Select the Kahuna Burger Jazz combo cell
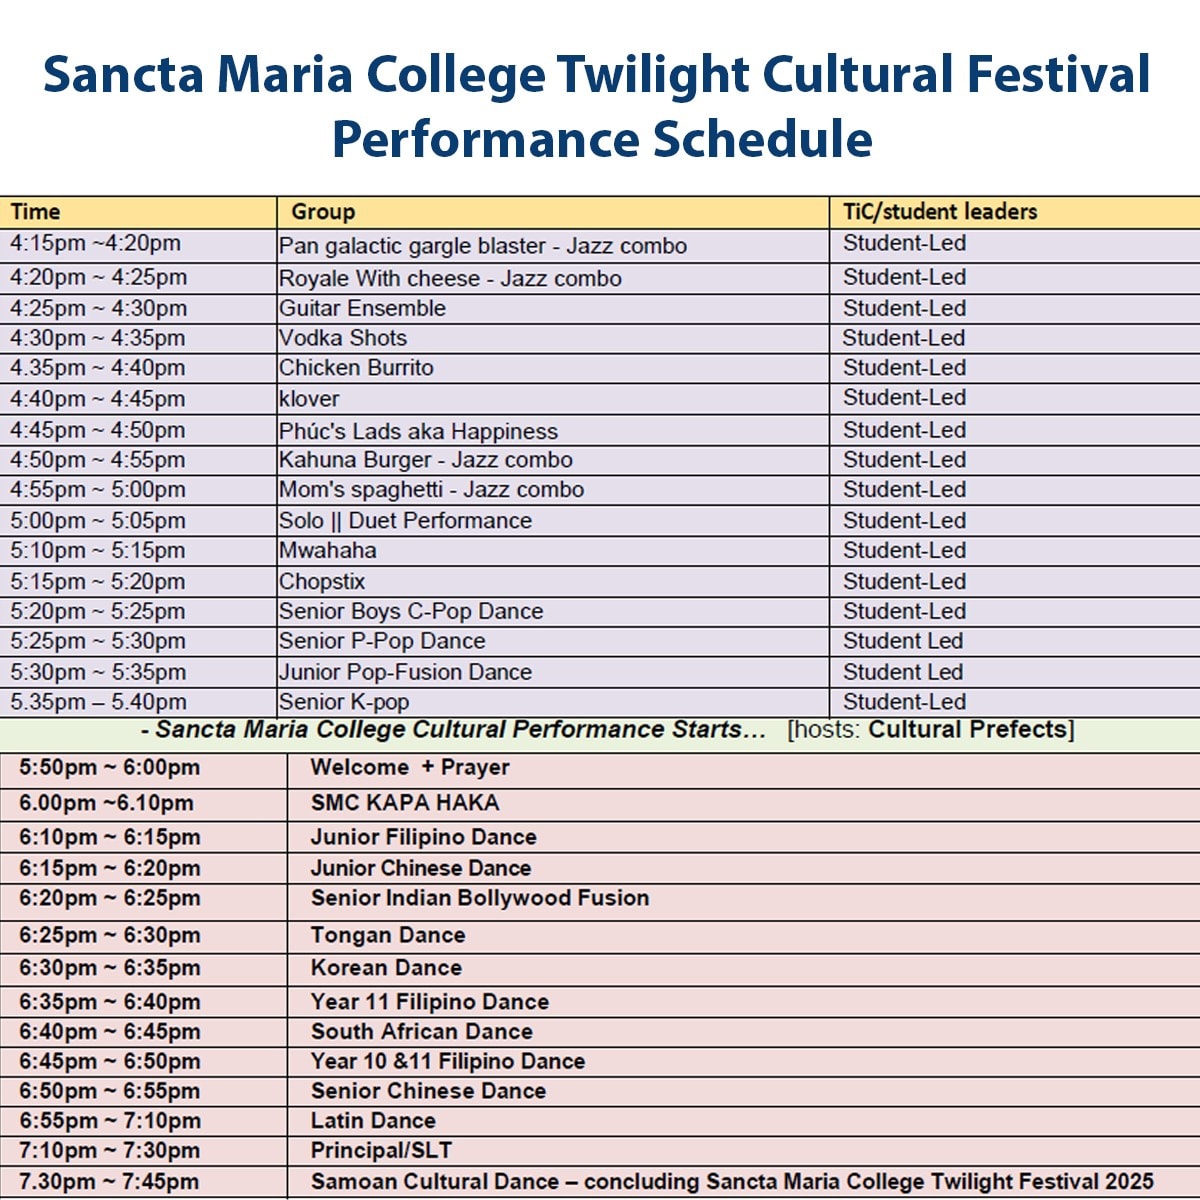This screenshot has height=1200, width=1200. coord(426,460)
